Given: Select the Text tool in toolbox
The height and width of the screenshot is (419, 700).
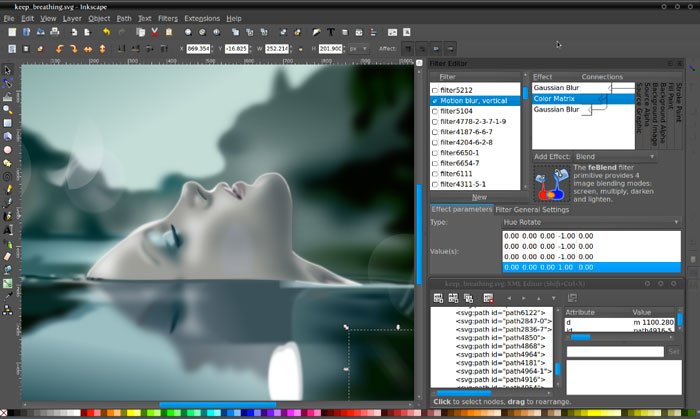Looking at the screenshot, I should click(x=8, y=230).
